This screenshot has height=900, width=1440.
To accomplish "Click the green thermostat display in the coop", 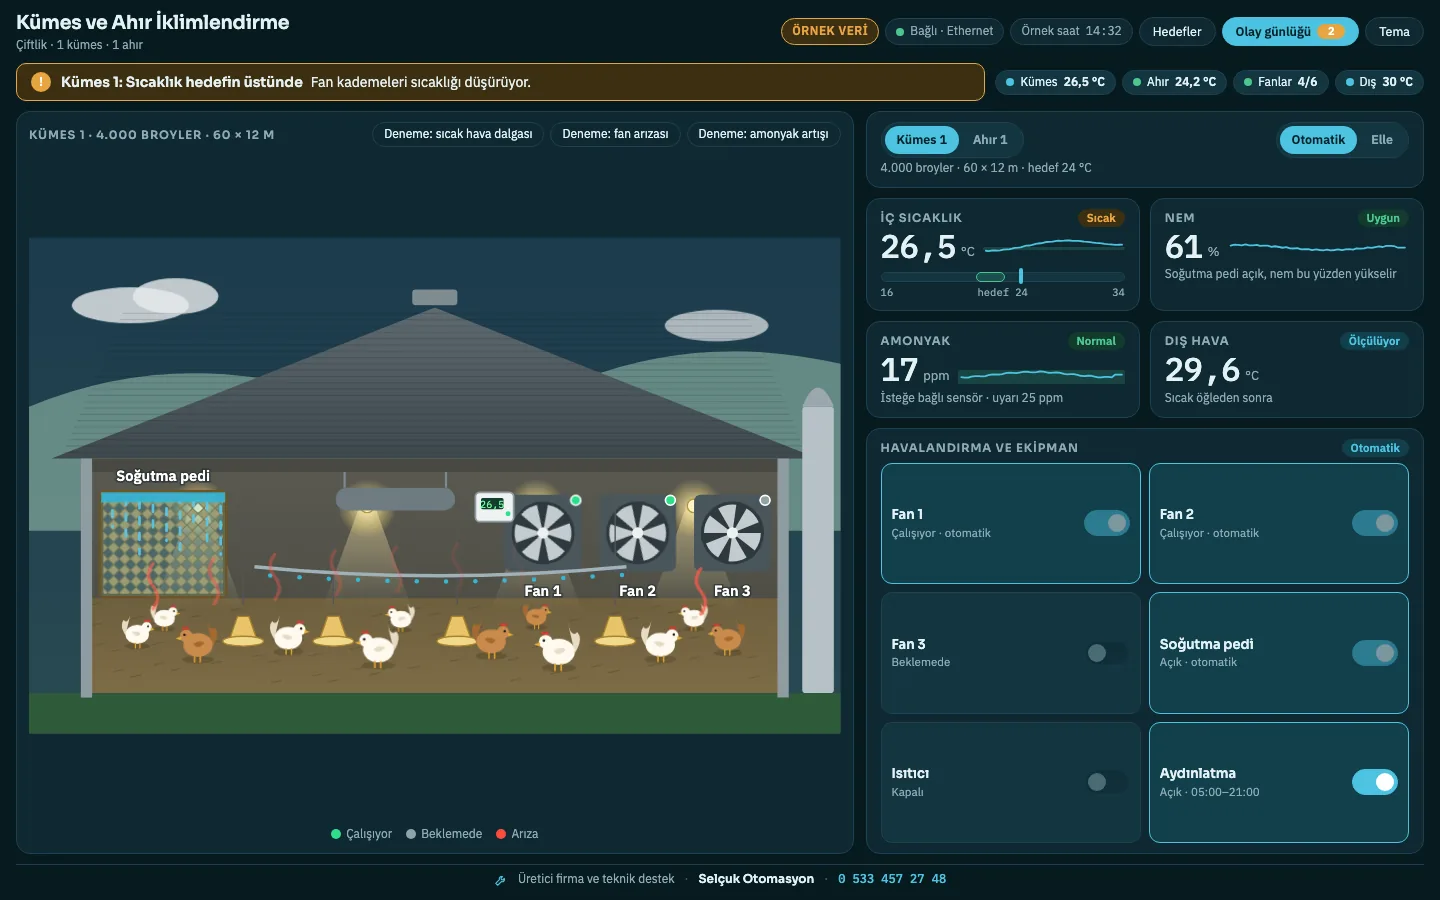I will coord(494,506).
